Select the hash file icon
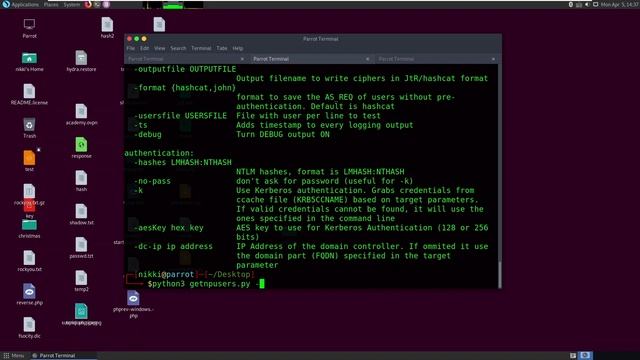The height and width of the screenshot is (360, 640). [81, 178]
